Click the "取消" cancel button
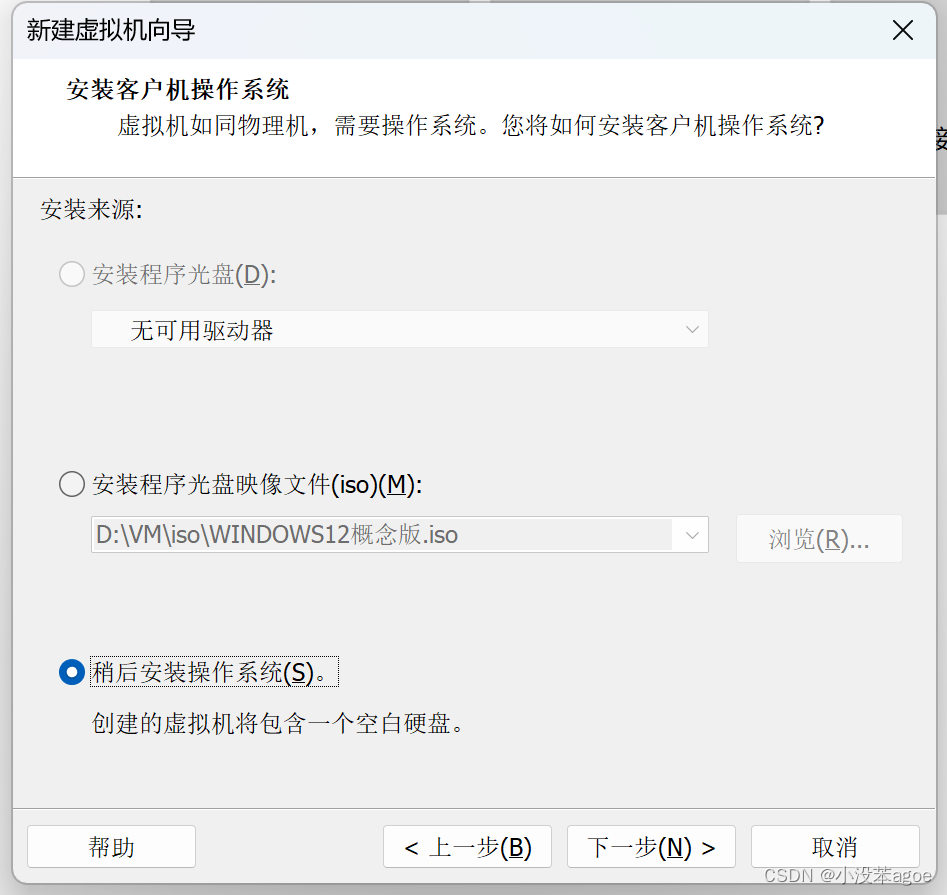The height and width of the screenshot is (895, 947). point(836,846)
